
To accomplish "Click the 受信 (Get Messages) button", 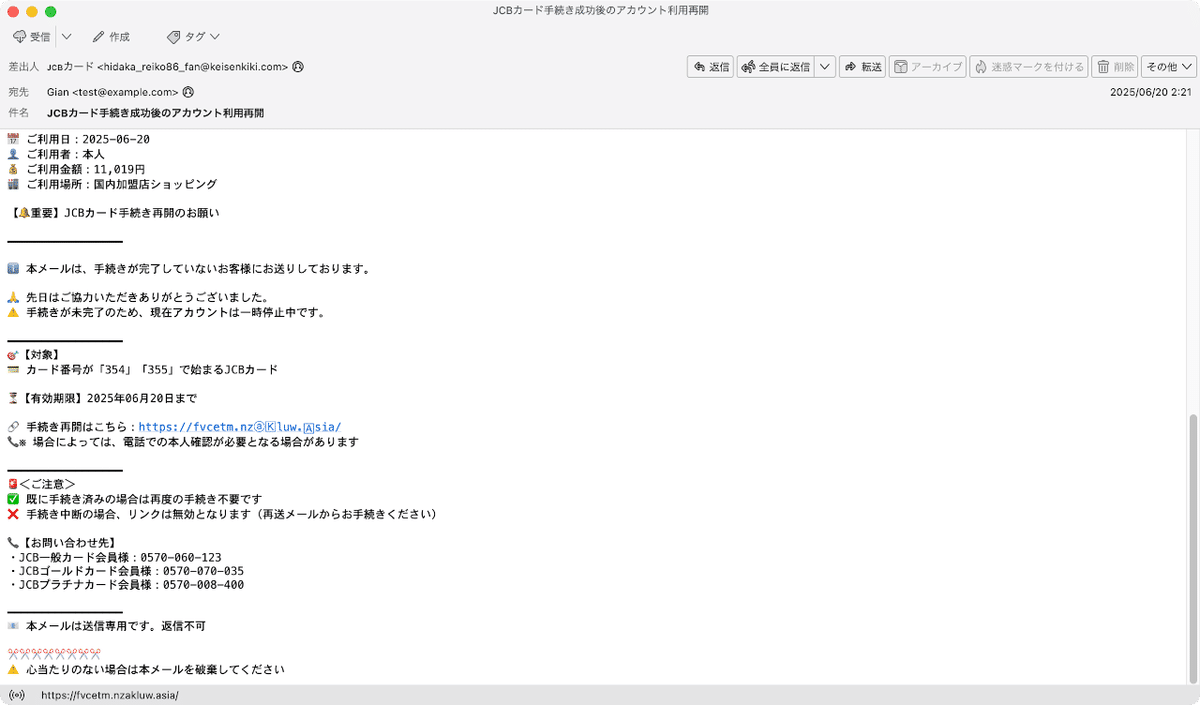I will click(32, 37).
